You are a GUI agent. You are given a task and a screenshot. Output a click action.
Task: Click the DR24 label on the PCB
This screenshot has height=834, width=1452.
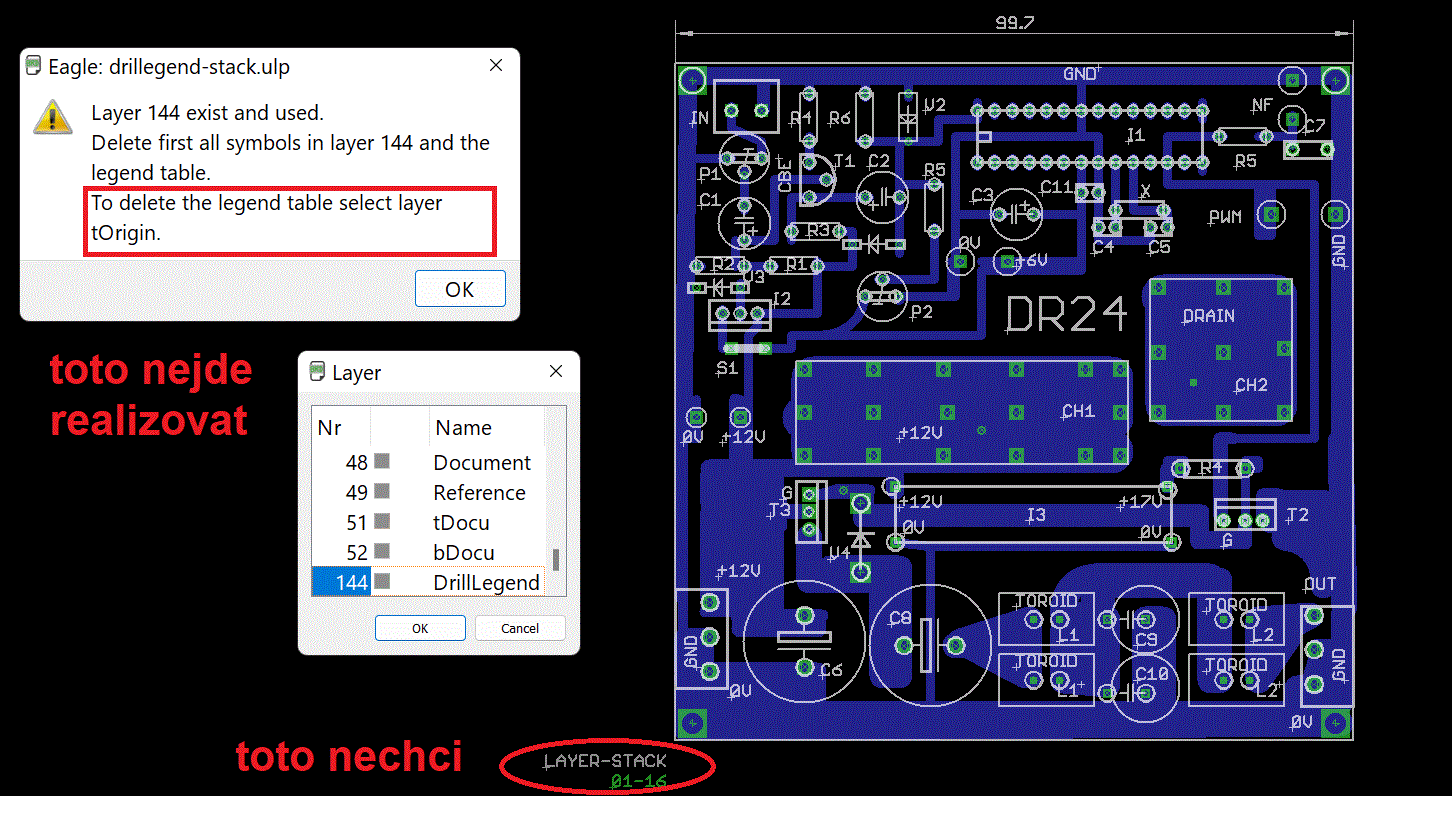point(1066,314)
